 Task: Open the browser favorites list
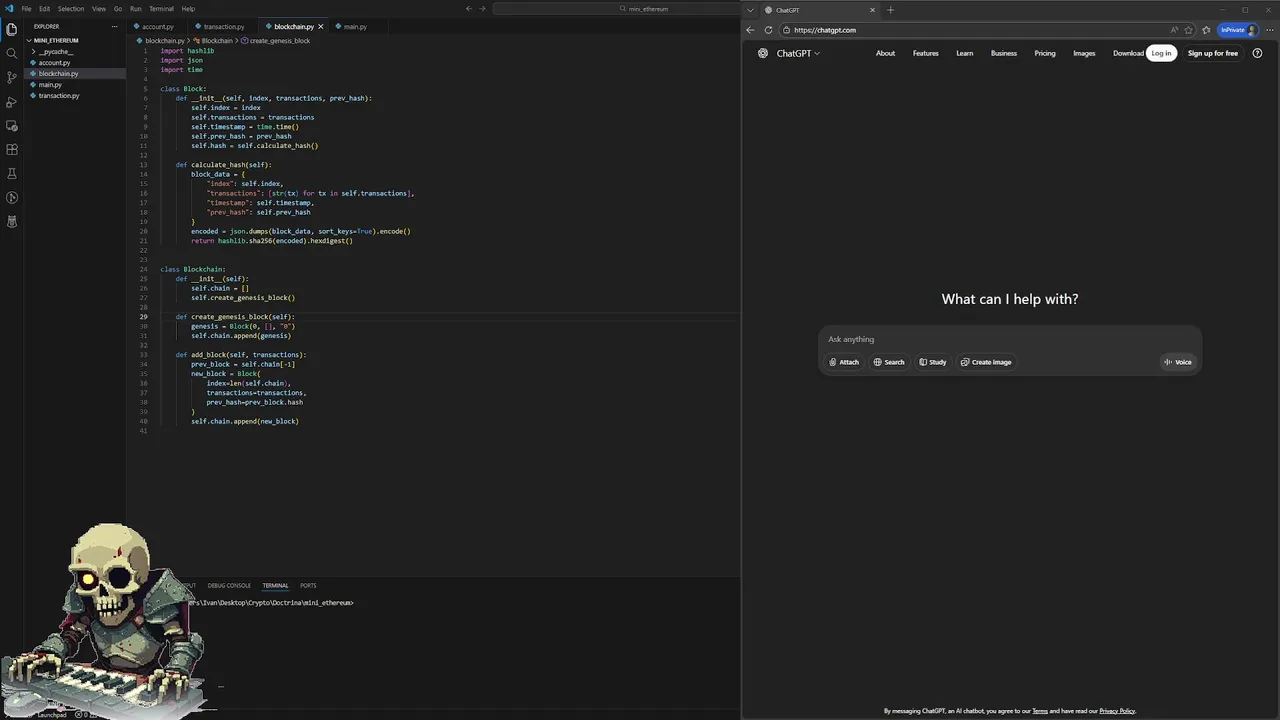pos(1206,30)
